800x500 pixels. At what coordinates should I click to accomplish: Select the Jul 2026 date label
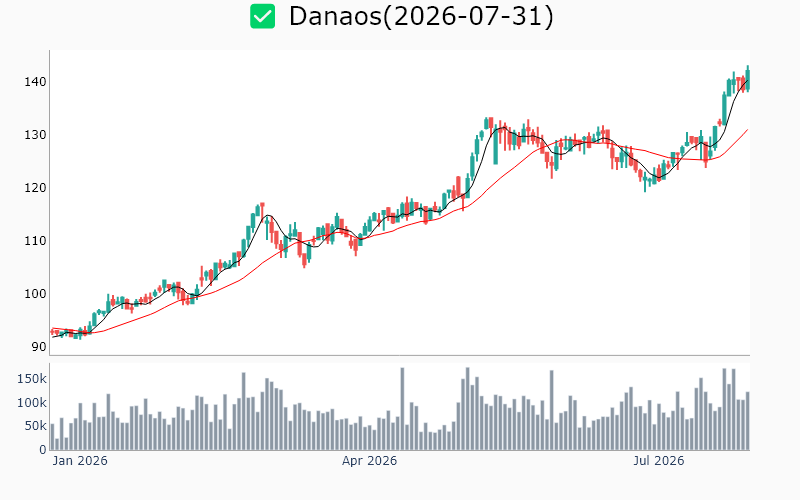click(659, 461)
